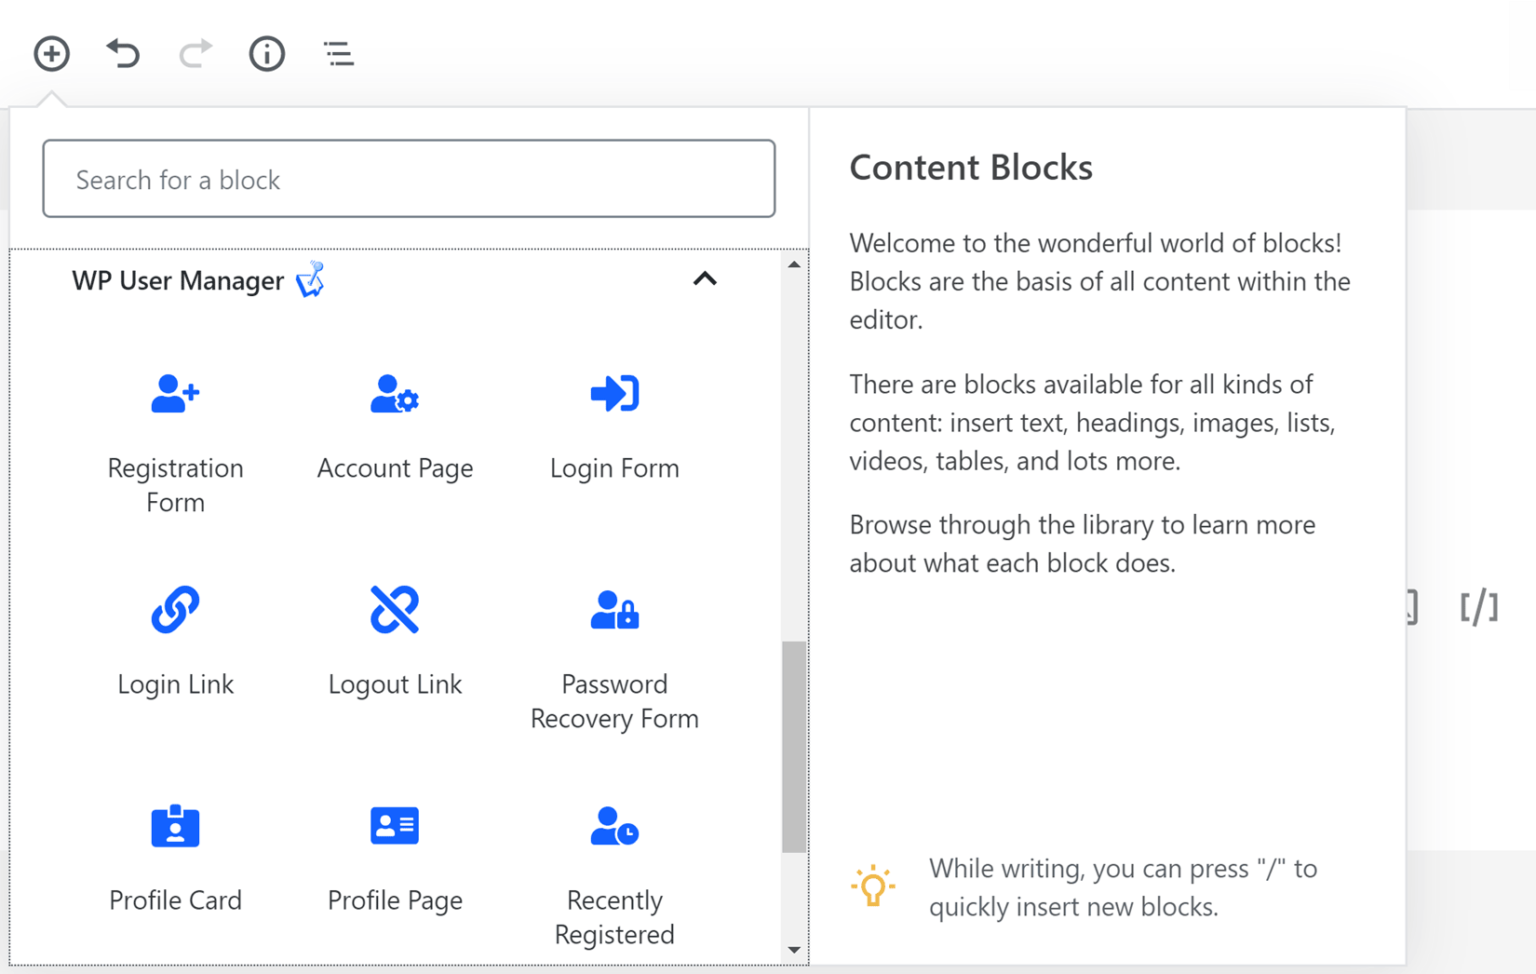Image resolution: width=1536 pixels, height=974 pixels.
Task: Focus the Search for a block field
Action: point(408,179)
